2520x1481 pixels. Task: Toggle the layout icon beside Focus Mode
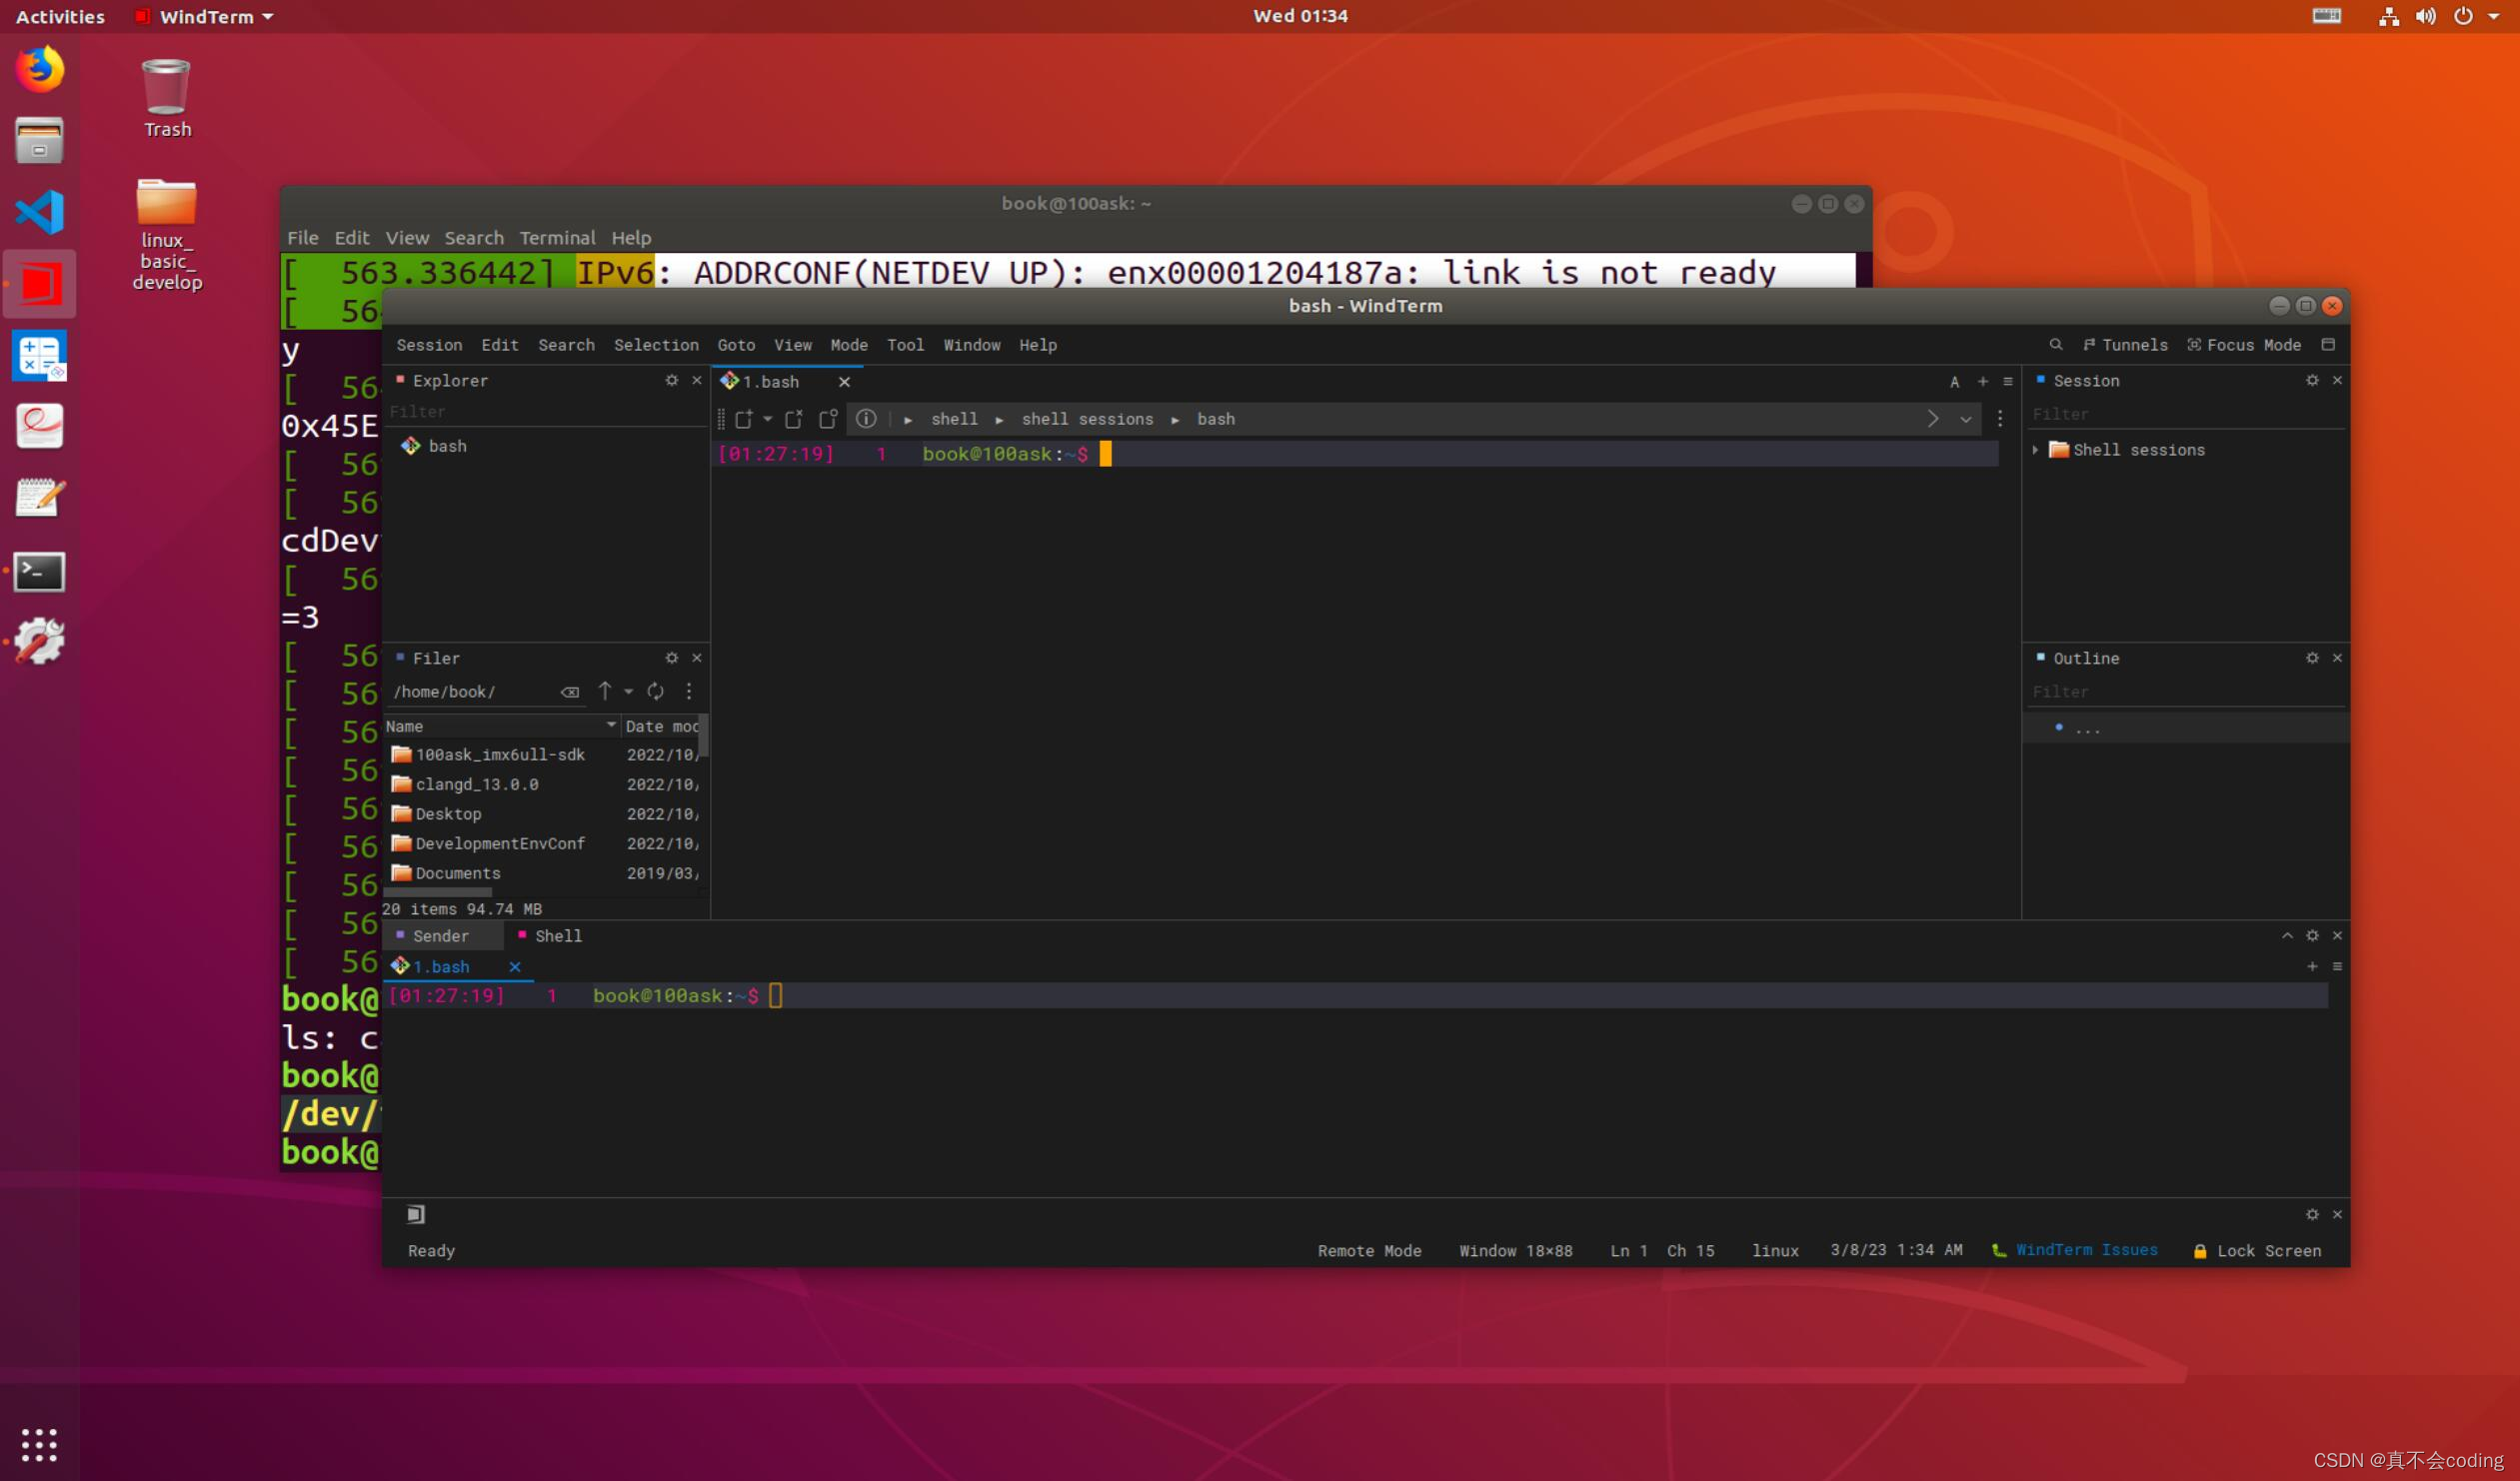click(x=2328, y=344)
